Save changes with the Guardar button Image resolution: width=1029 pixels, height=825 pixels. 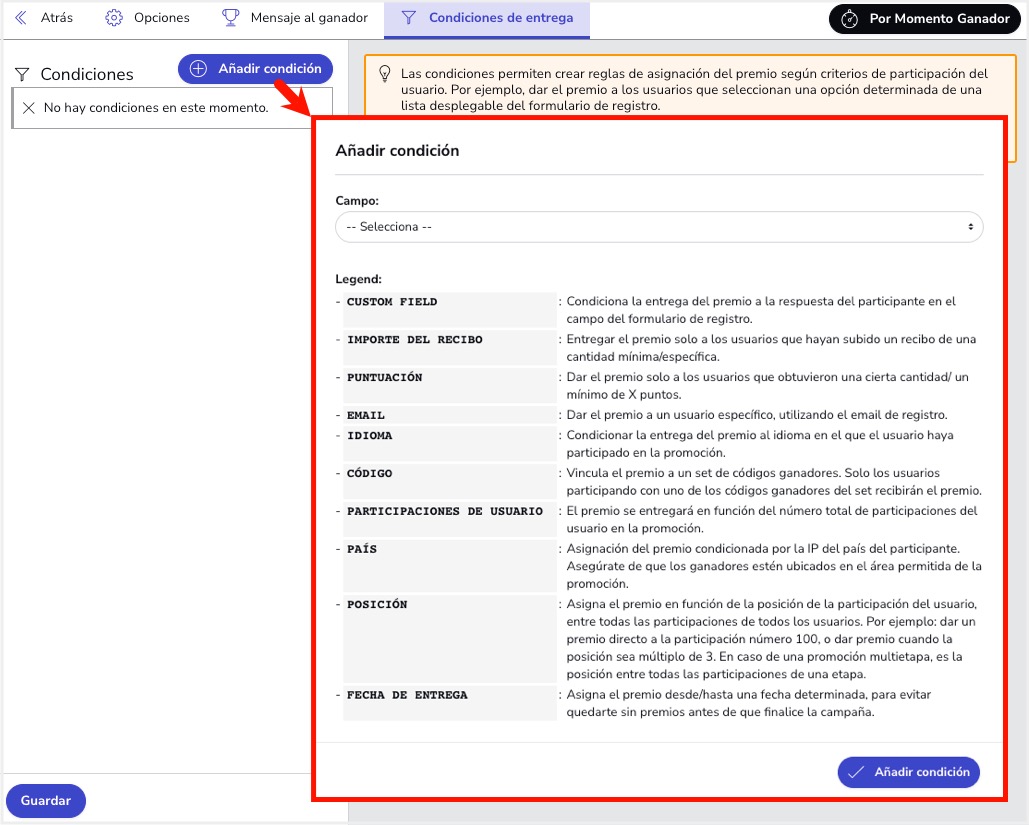click(46, 801)
